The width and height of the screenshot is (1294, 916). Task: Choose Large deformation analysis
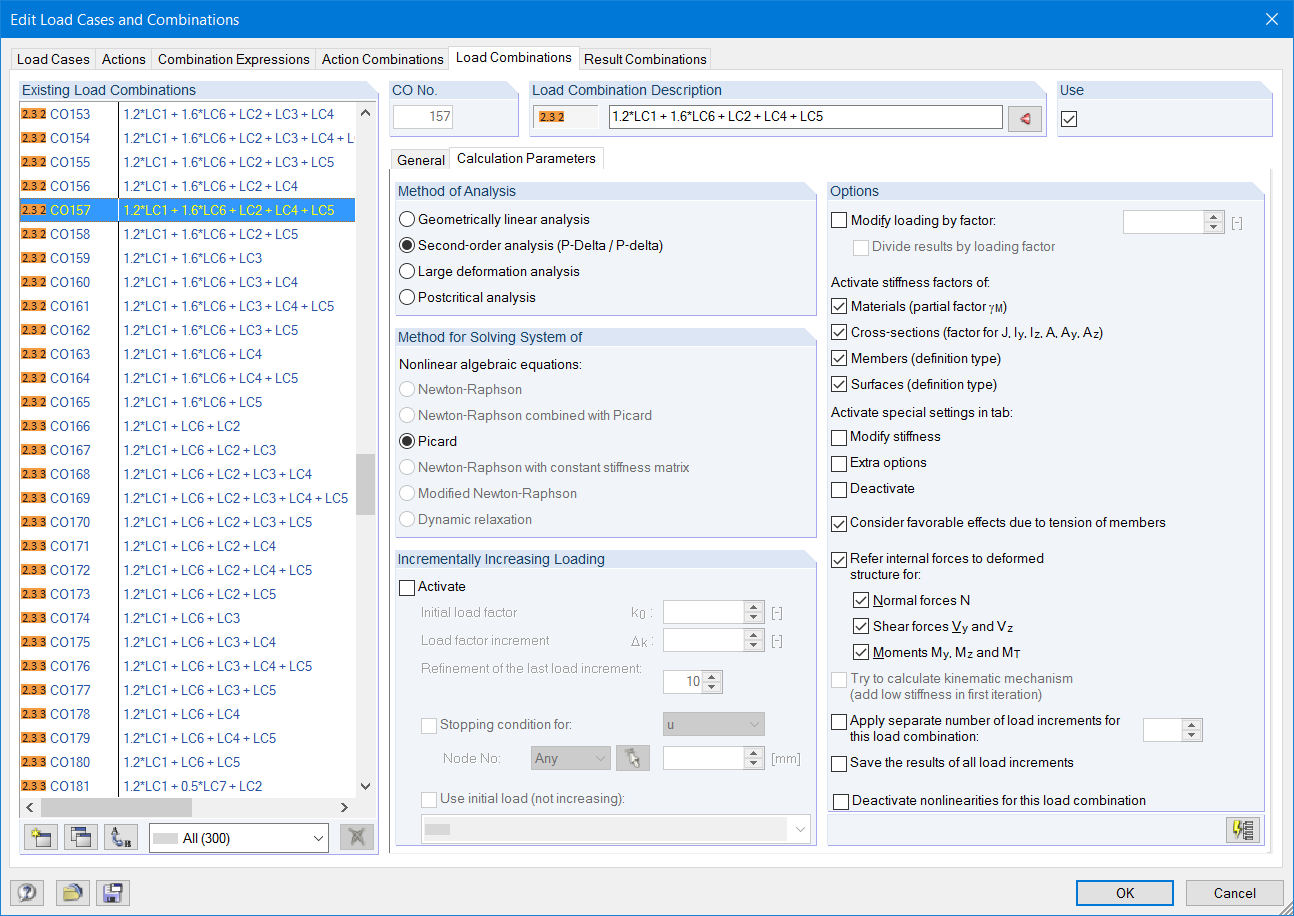(407, 271)
